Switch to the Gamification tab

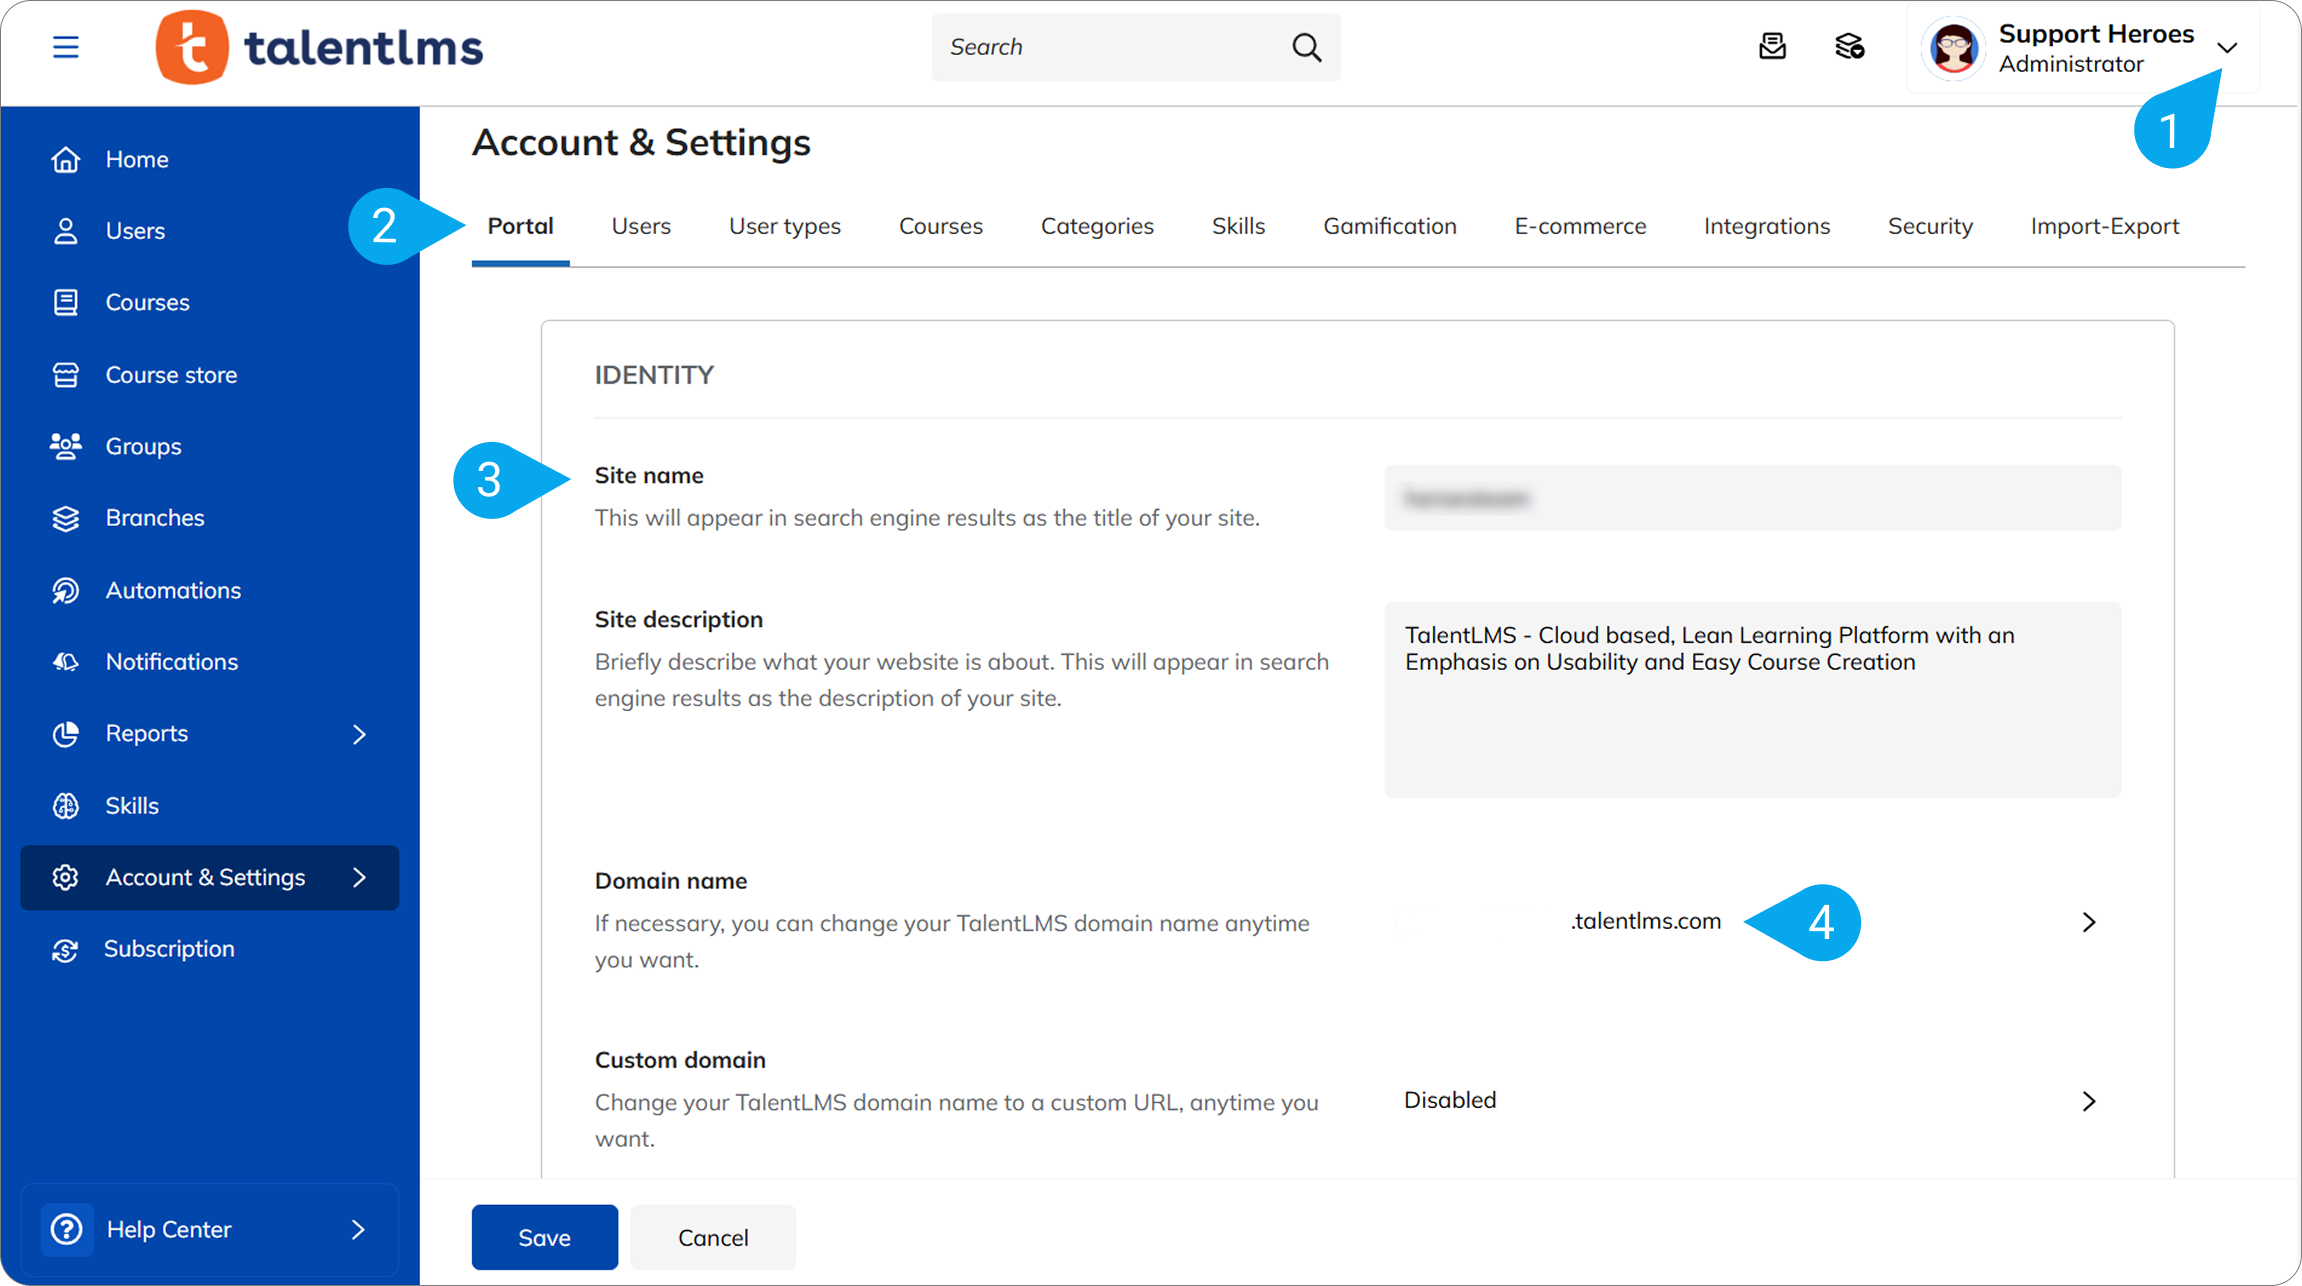point(1389,226)
